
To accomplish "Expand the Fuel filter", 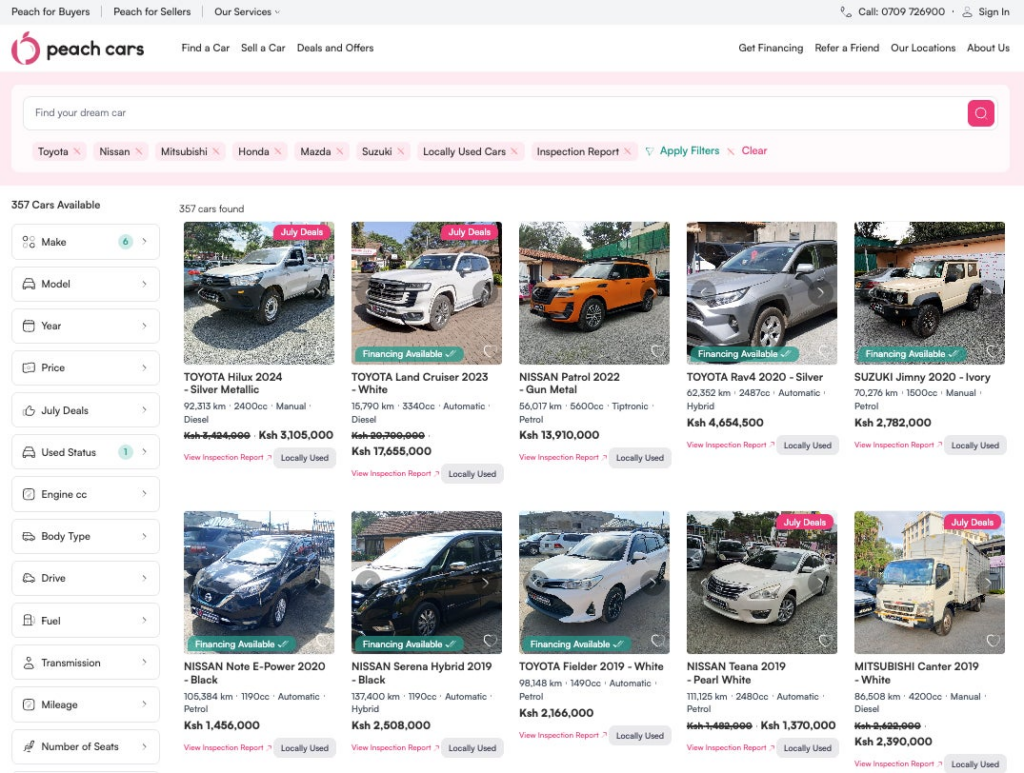I will [x=86, y=620].
